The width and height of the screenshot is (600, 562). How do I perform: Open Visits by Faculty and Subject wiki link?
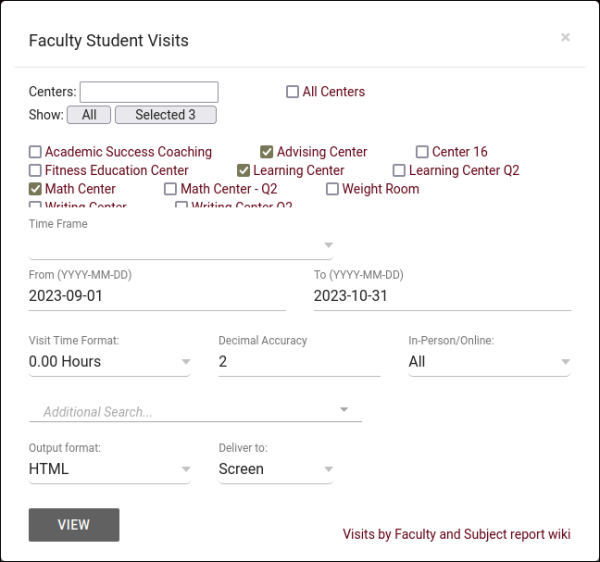456,534
